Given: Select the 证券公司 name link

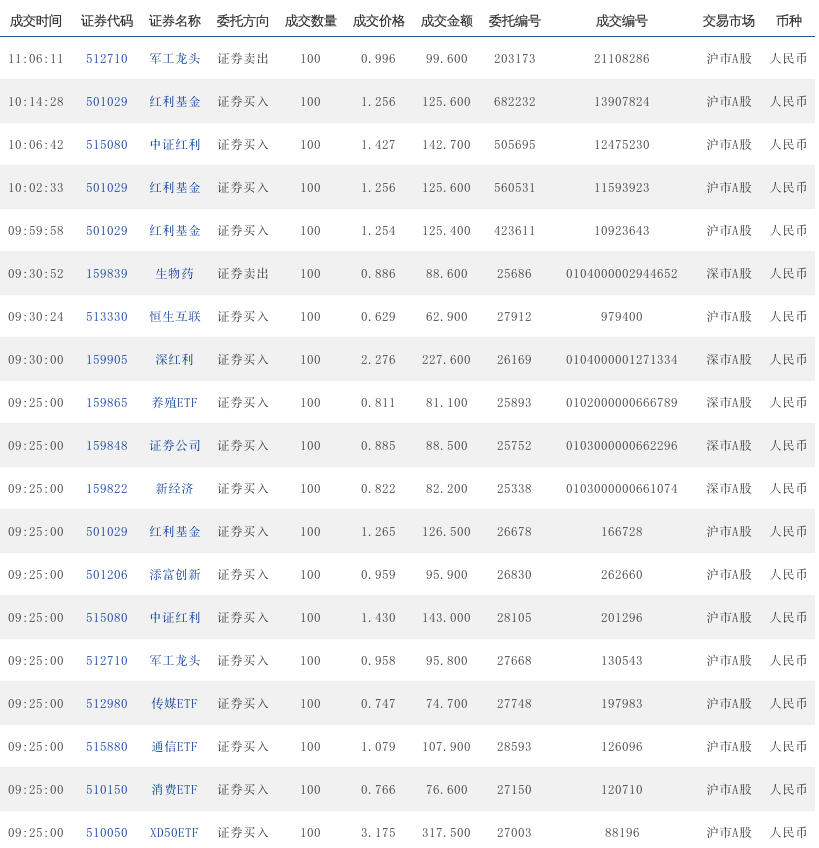Looking at the screenshot, I should tap(175, 446).
